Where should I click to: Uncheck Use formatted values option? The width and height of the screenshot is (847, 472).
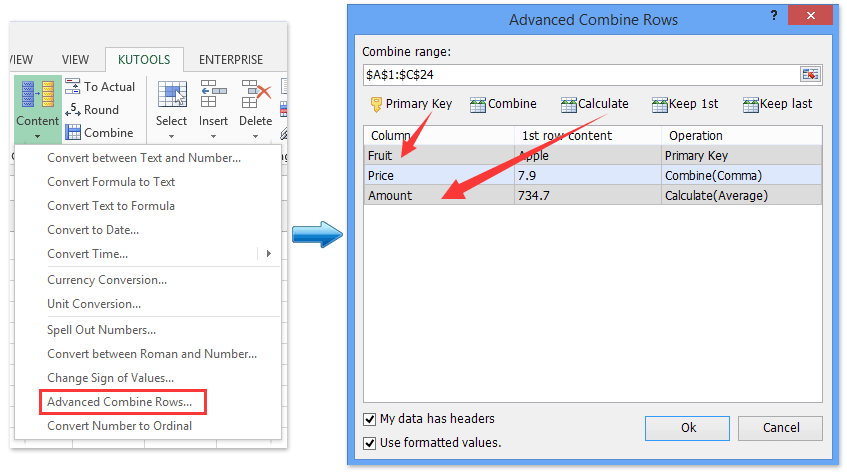click(371, 442)
